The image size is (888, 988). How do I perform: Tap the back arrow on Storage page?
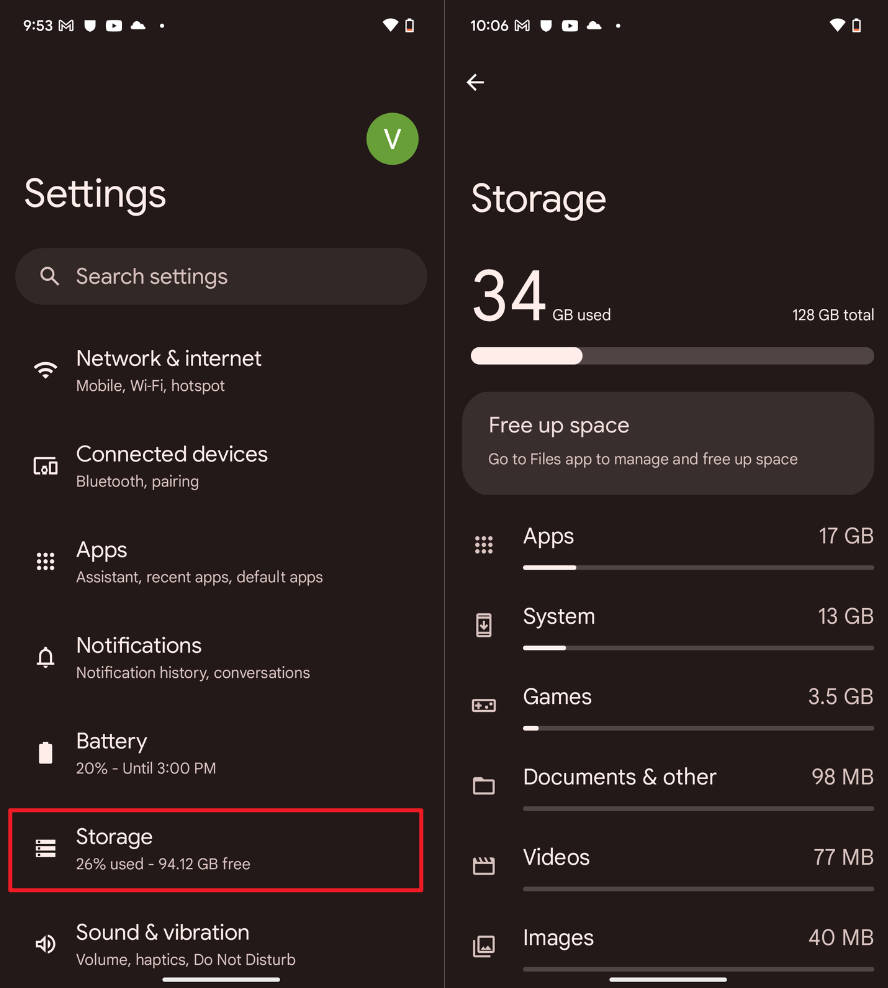475,83
